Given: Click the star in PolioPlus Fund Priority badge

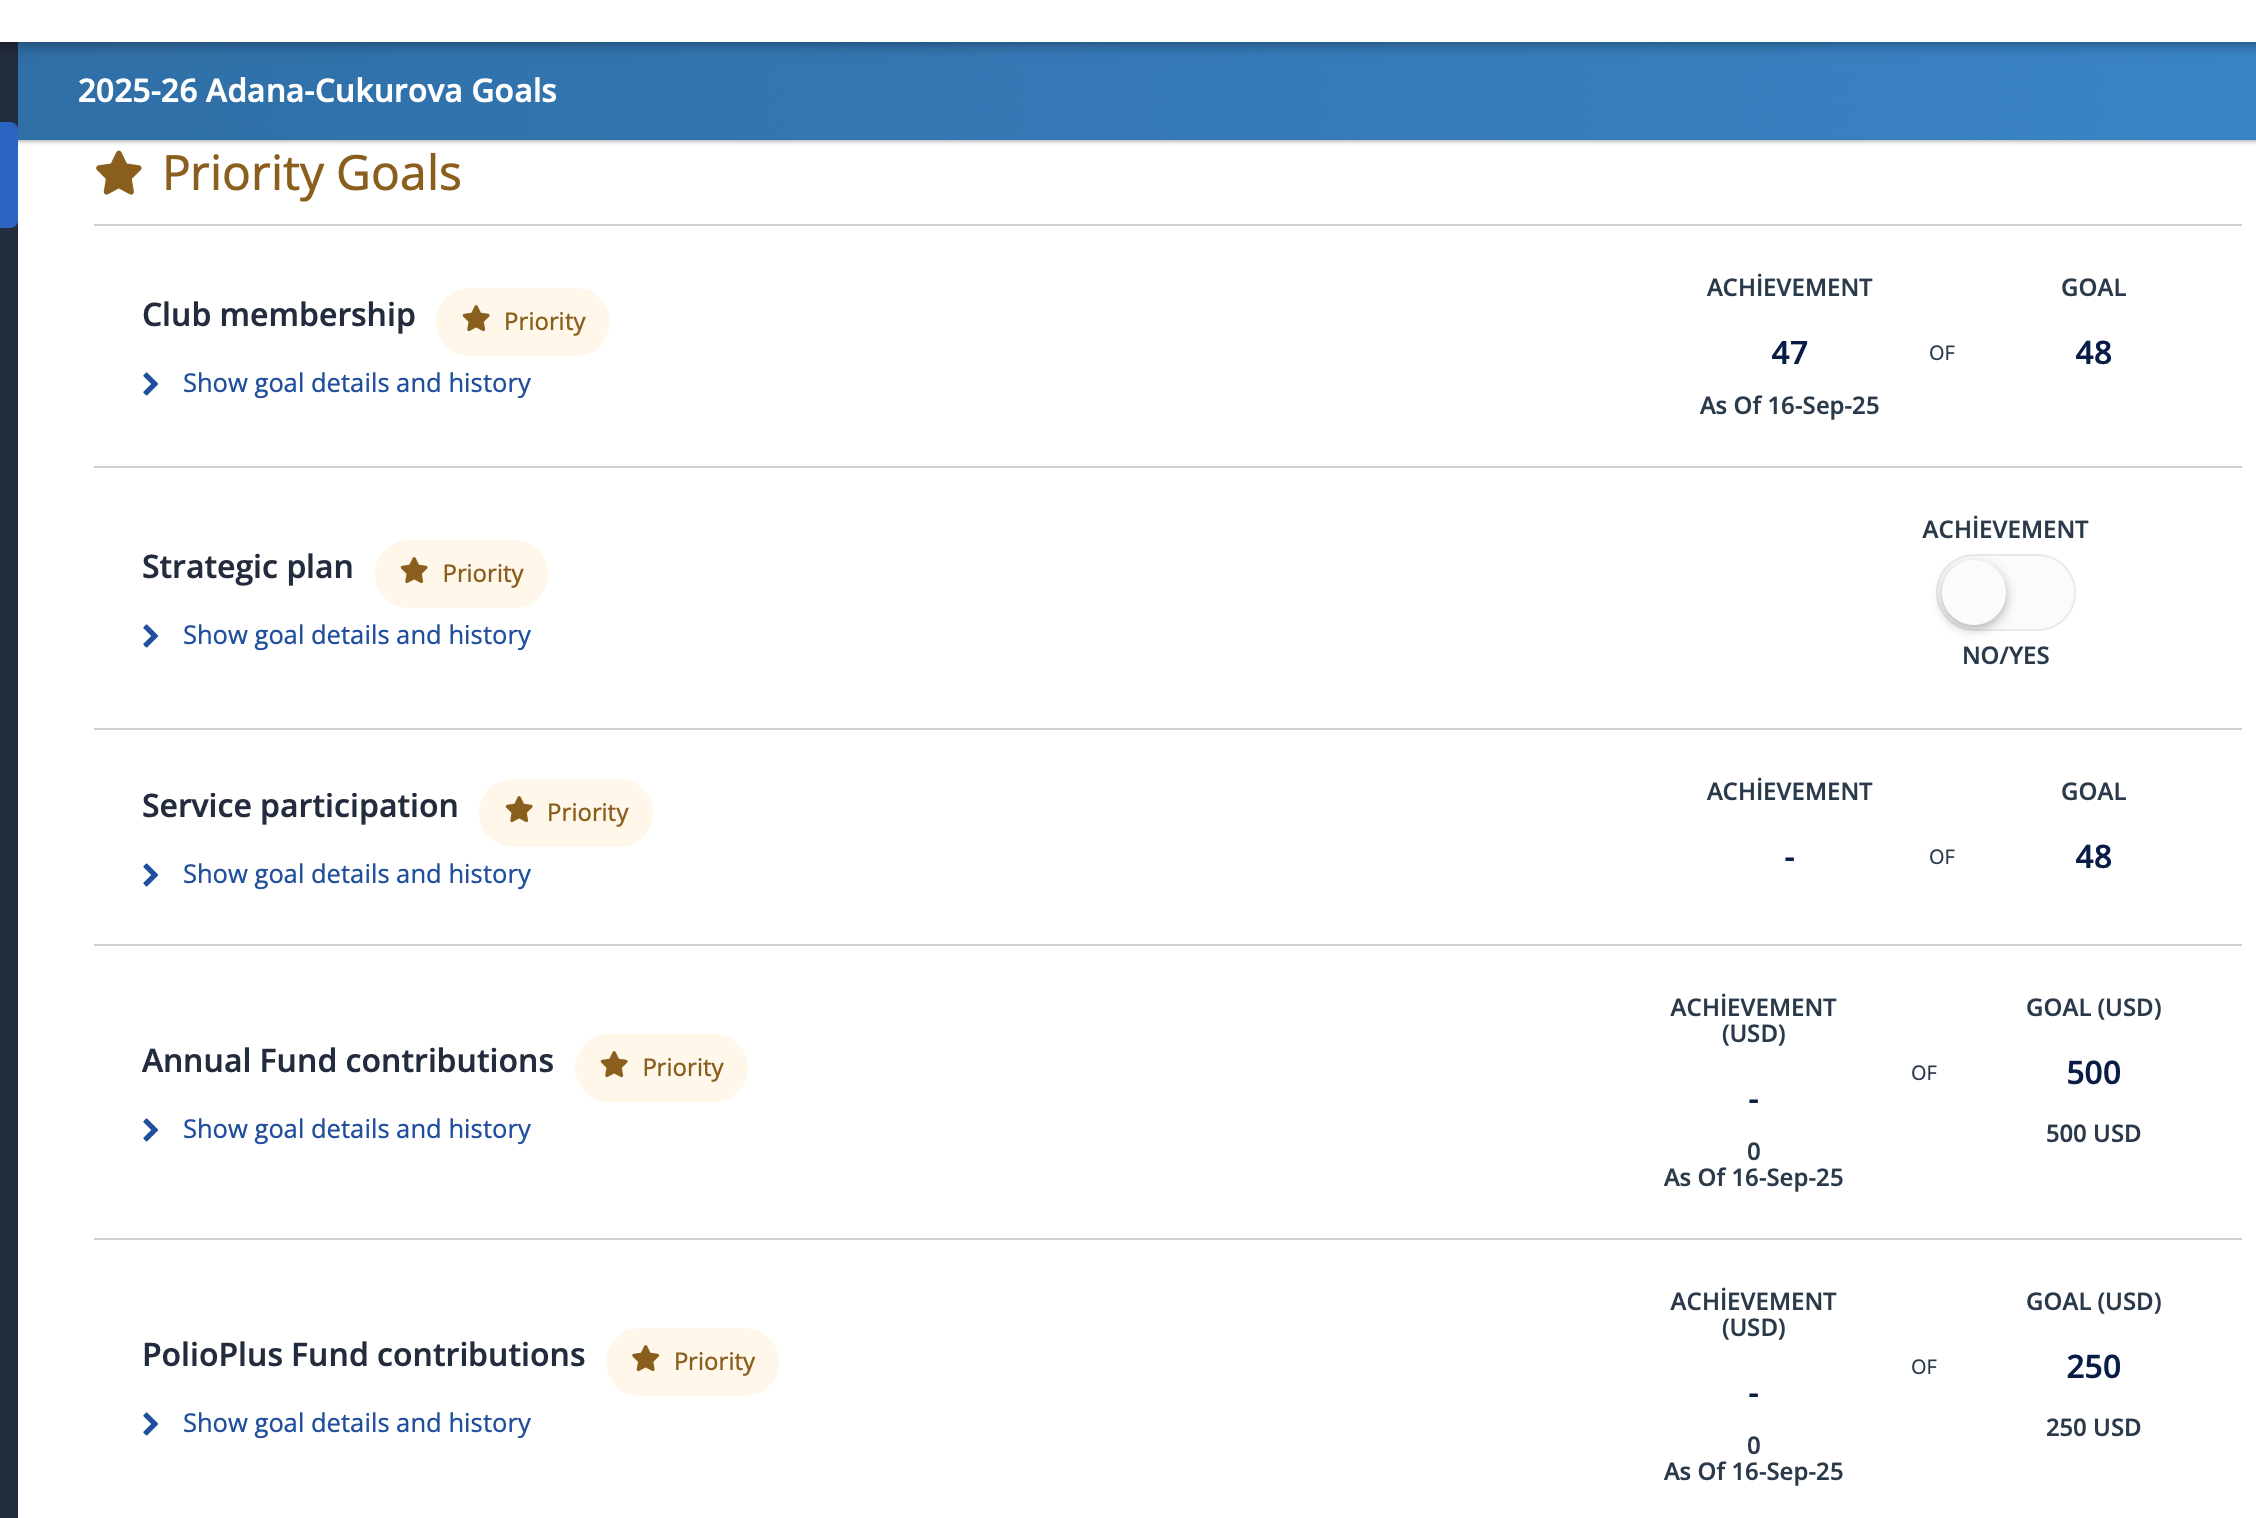Looking at the screenshot, I should (646, 1360).
